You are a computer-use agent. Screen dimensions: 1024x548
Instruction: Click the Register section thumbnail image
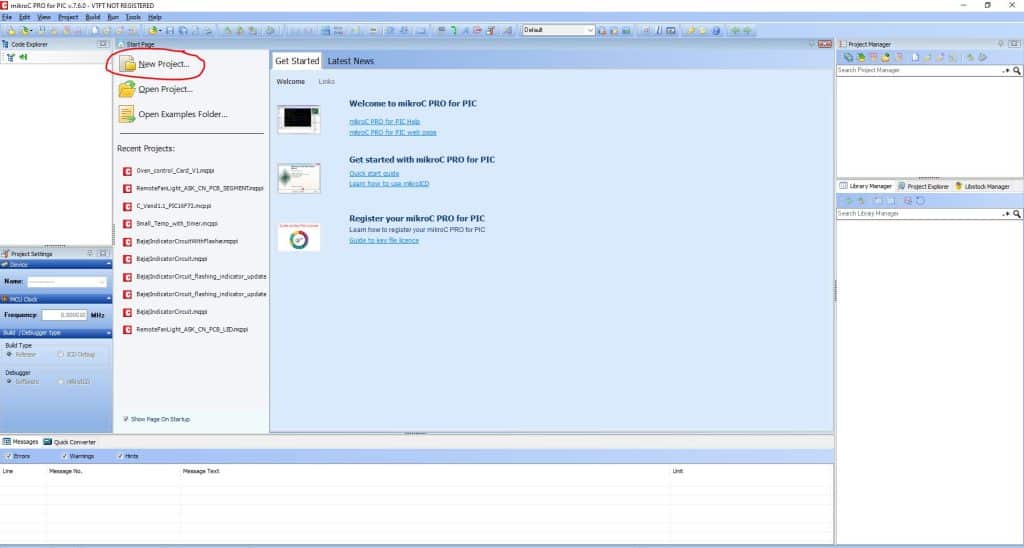click(x=298, y=237)
